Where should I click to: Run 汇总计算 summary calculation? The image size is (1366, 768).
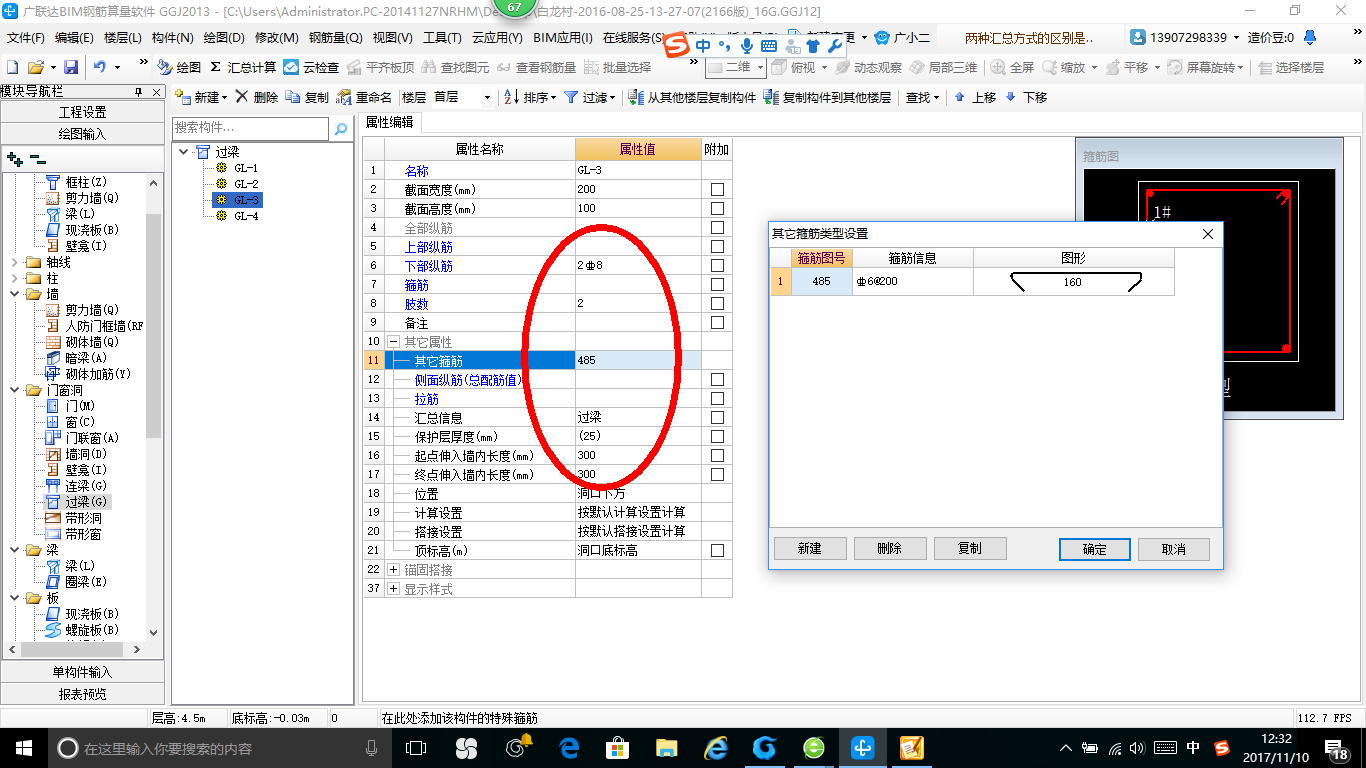click(x=243, y=67)
